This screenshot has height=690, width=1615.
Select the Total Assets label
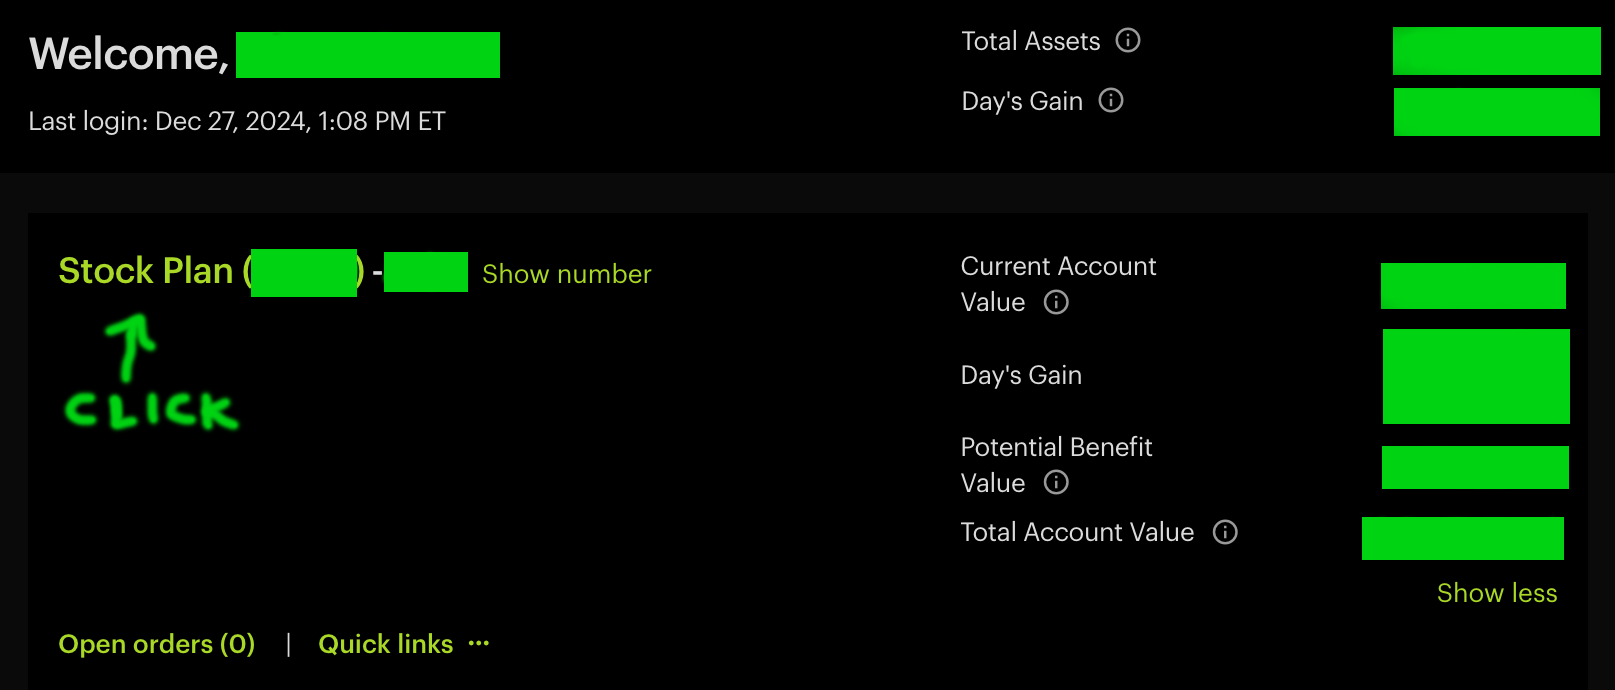coord(1030,41)
